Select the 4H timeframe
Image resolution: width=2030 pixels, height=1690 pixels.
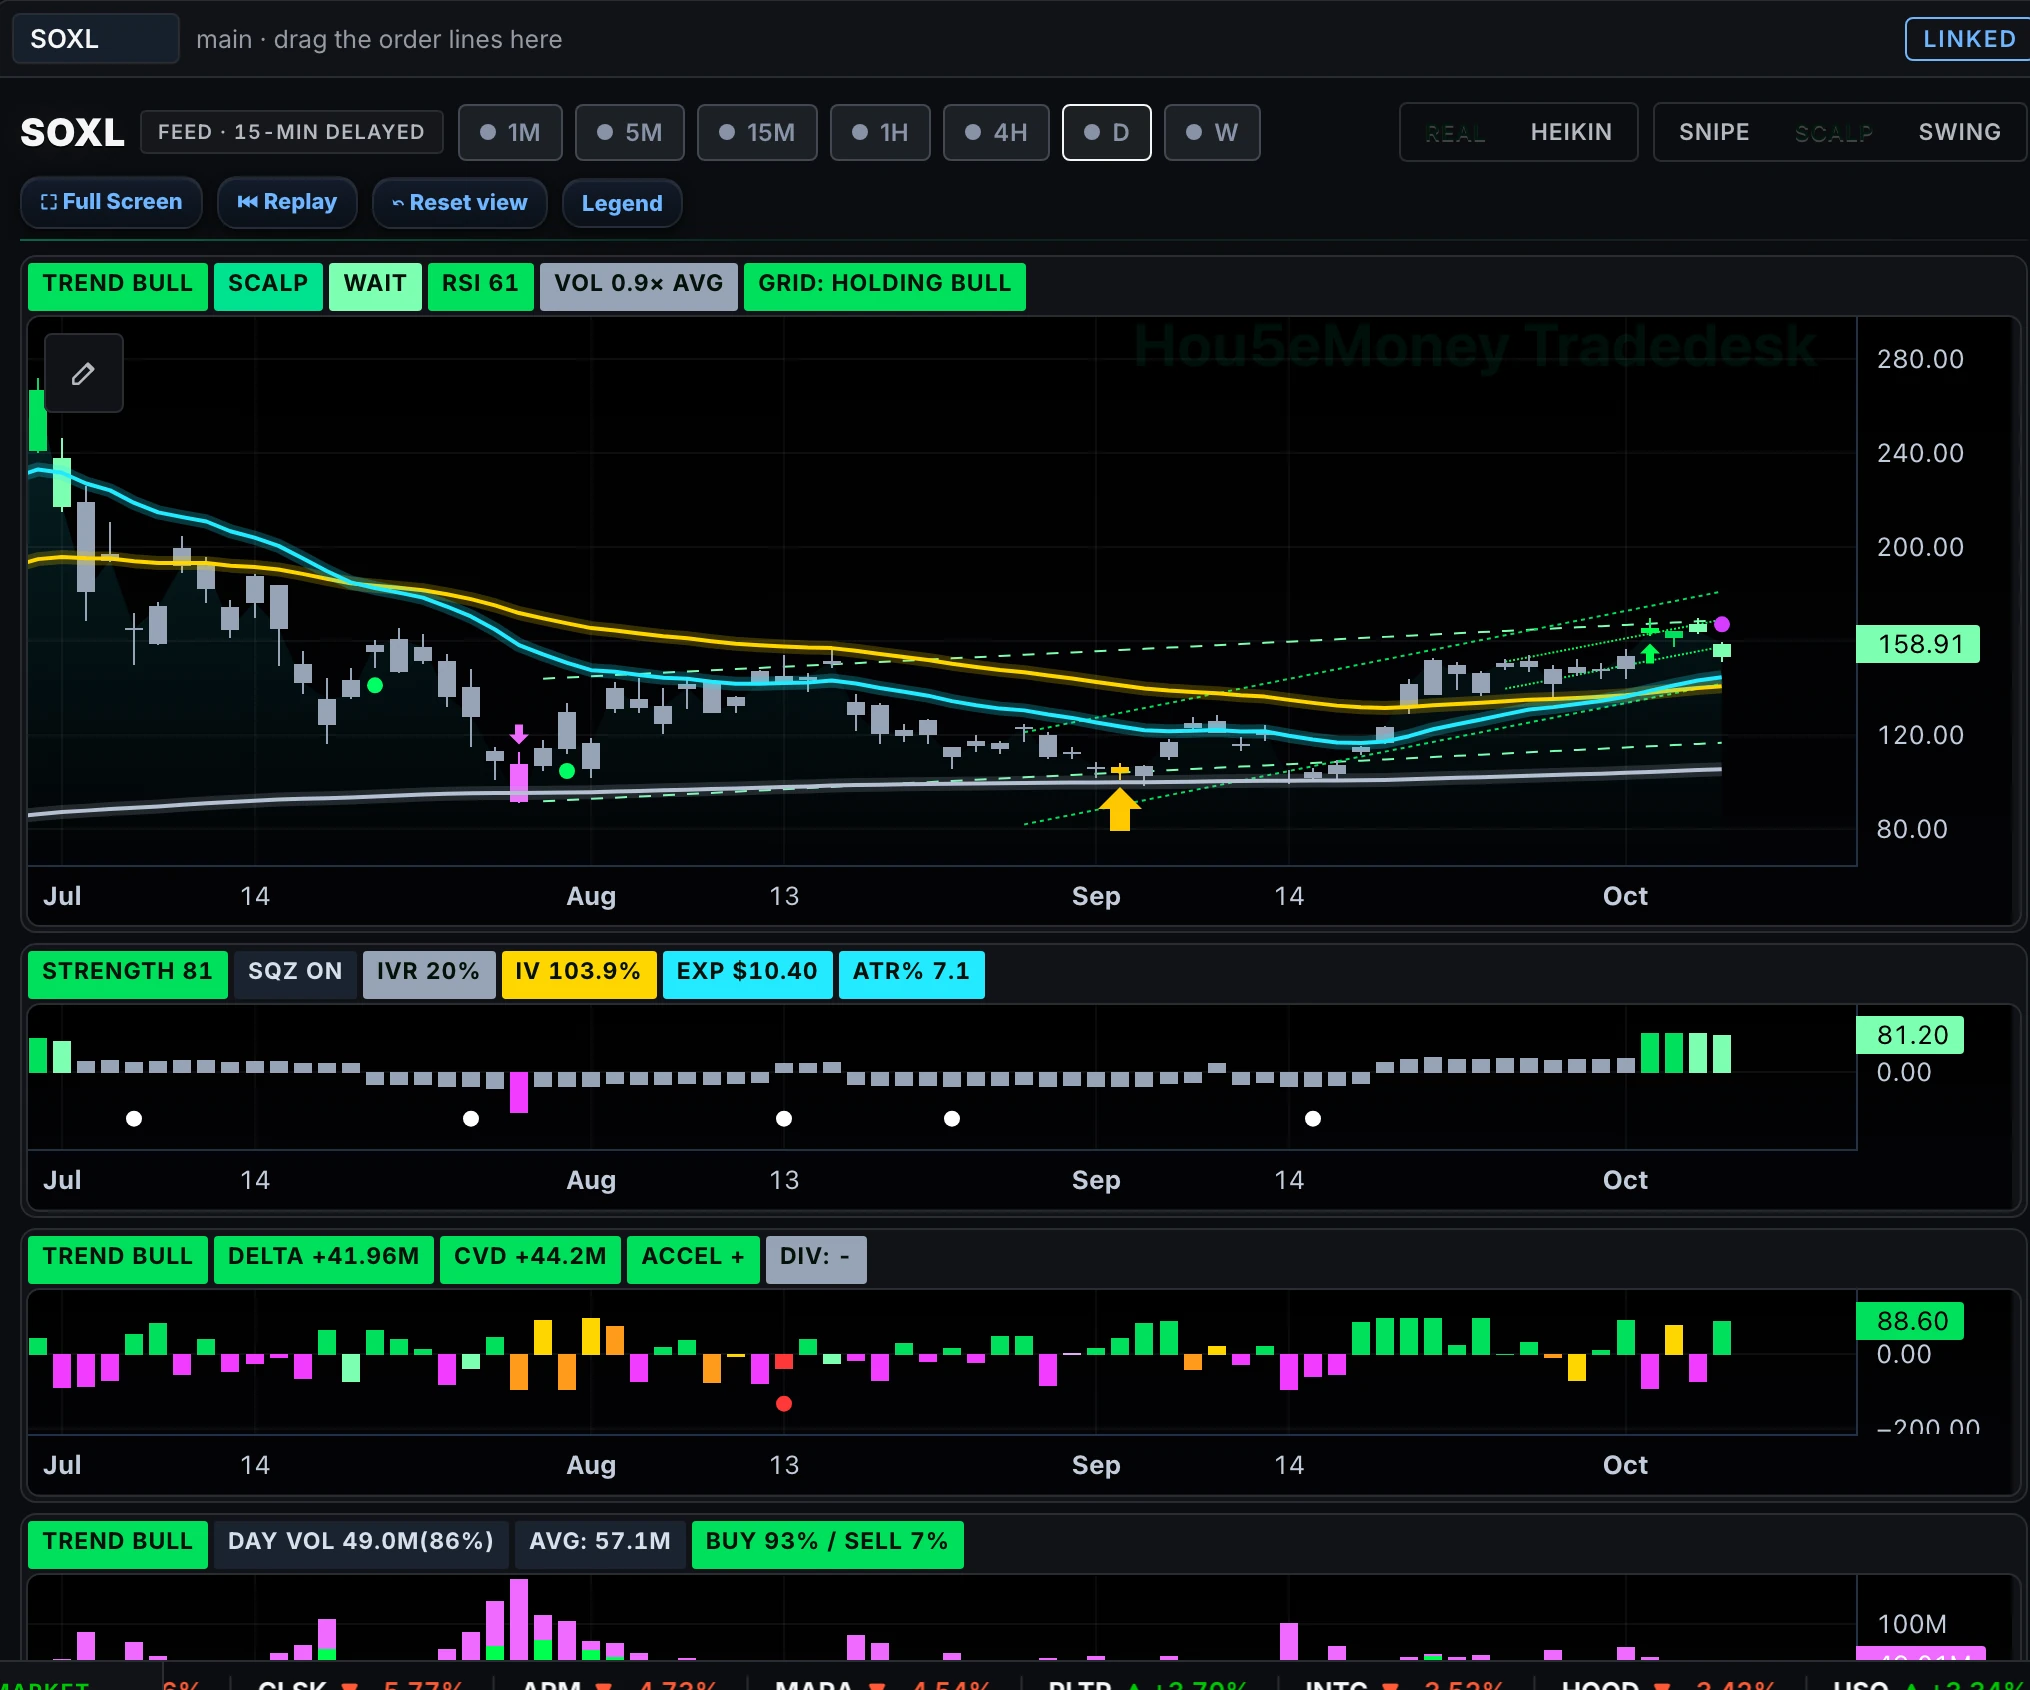pos(996,132)
